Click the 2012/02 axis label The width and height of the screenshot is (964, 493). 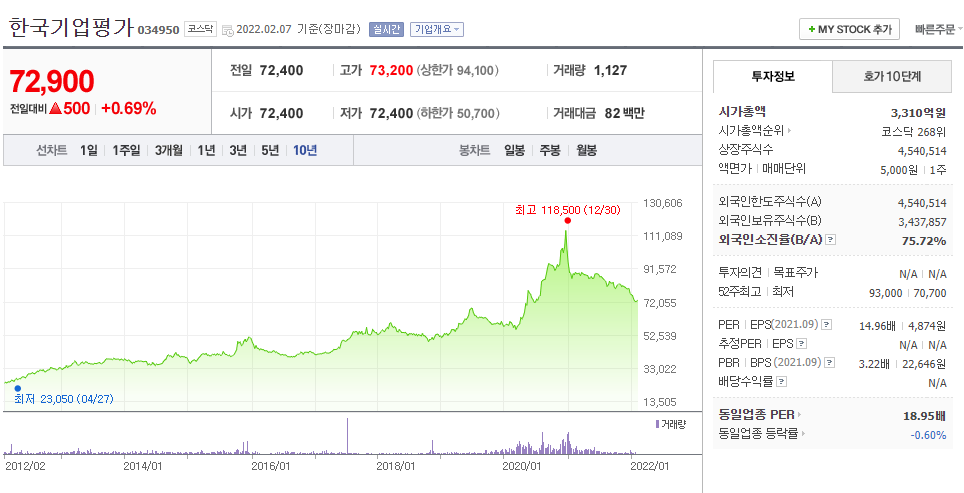click(24, 467)
